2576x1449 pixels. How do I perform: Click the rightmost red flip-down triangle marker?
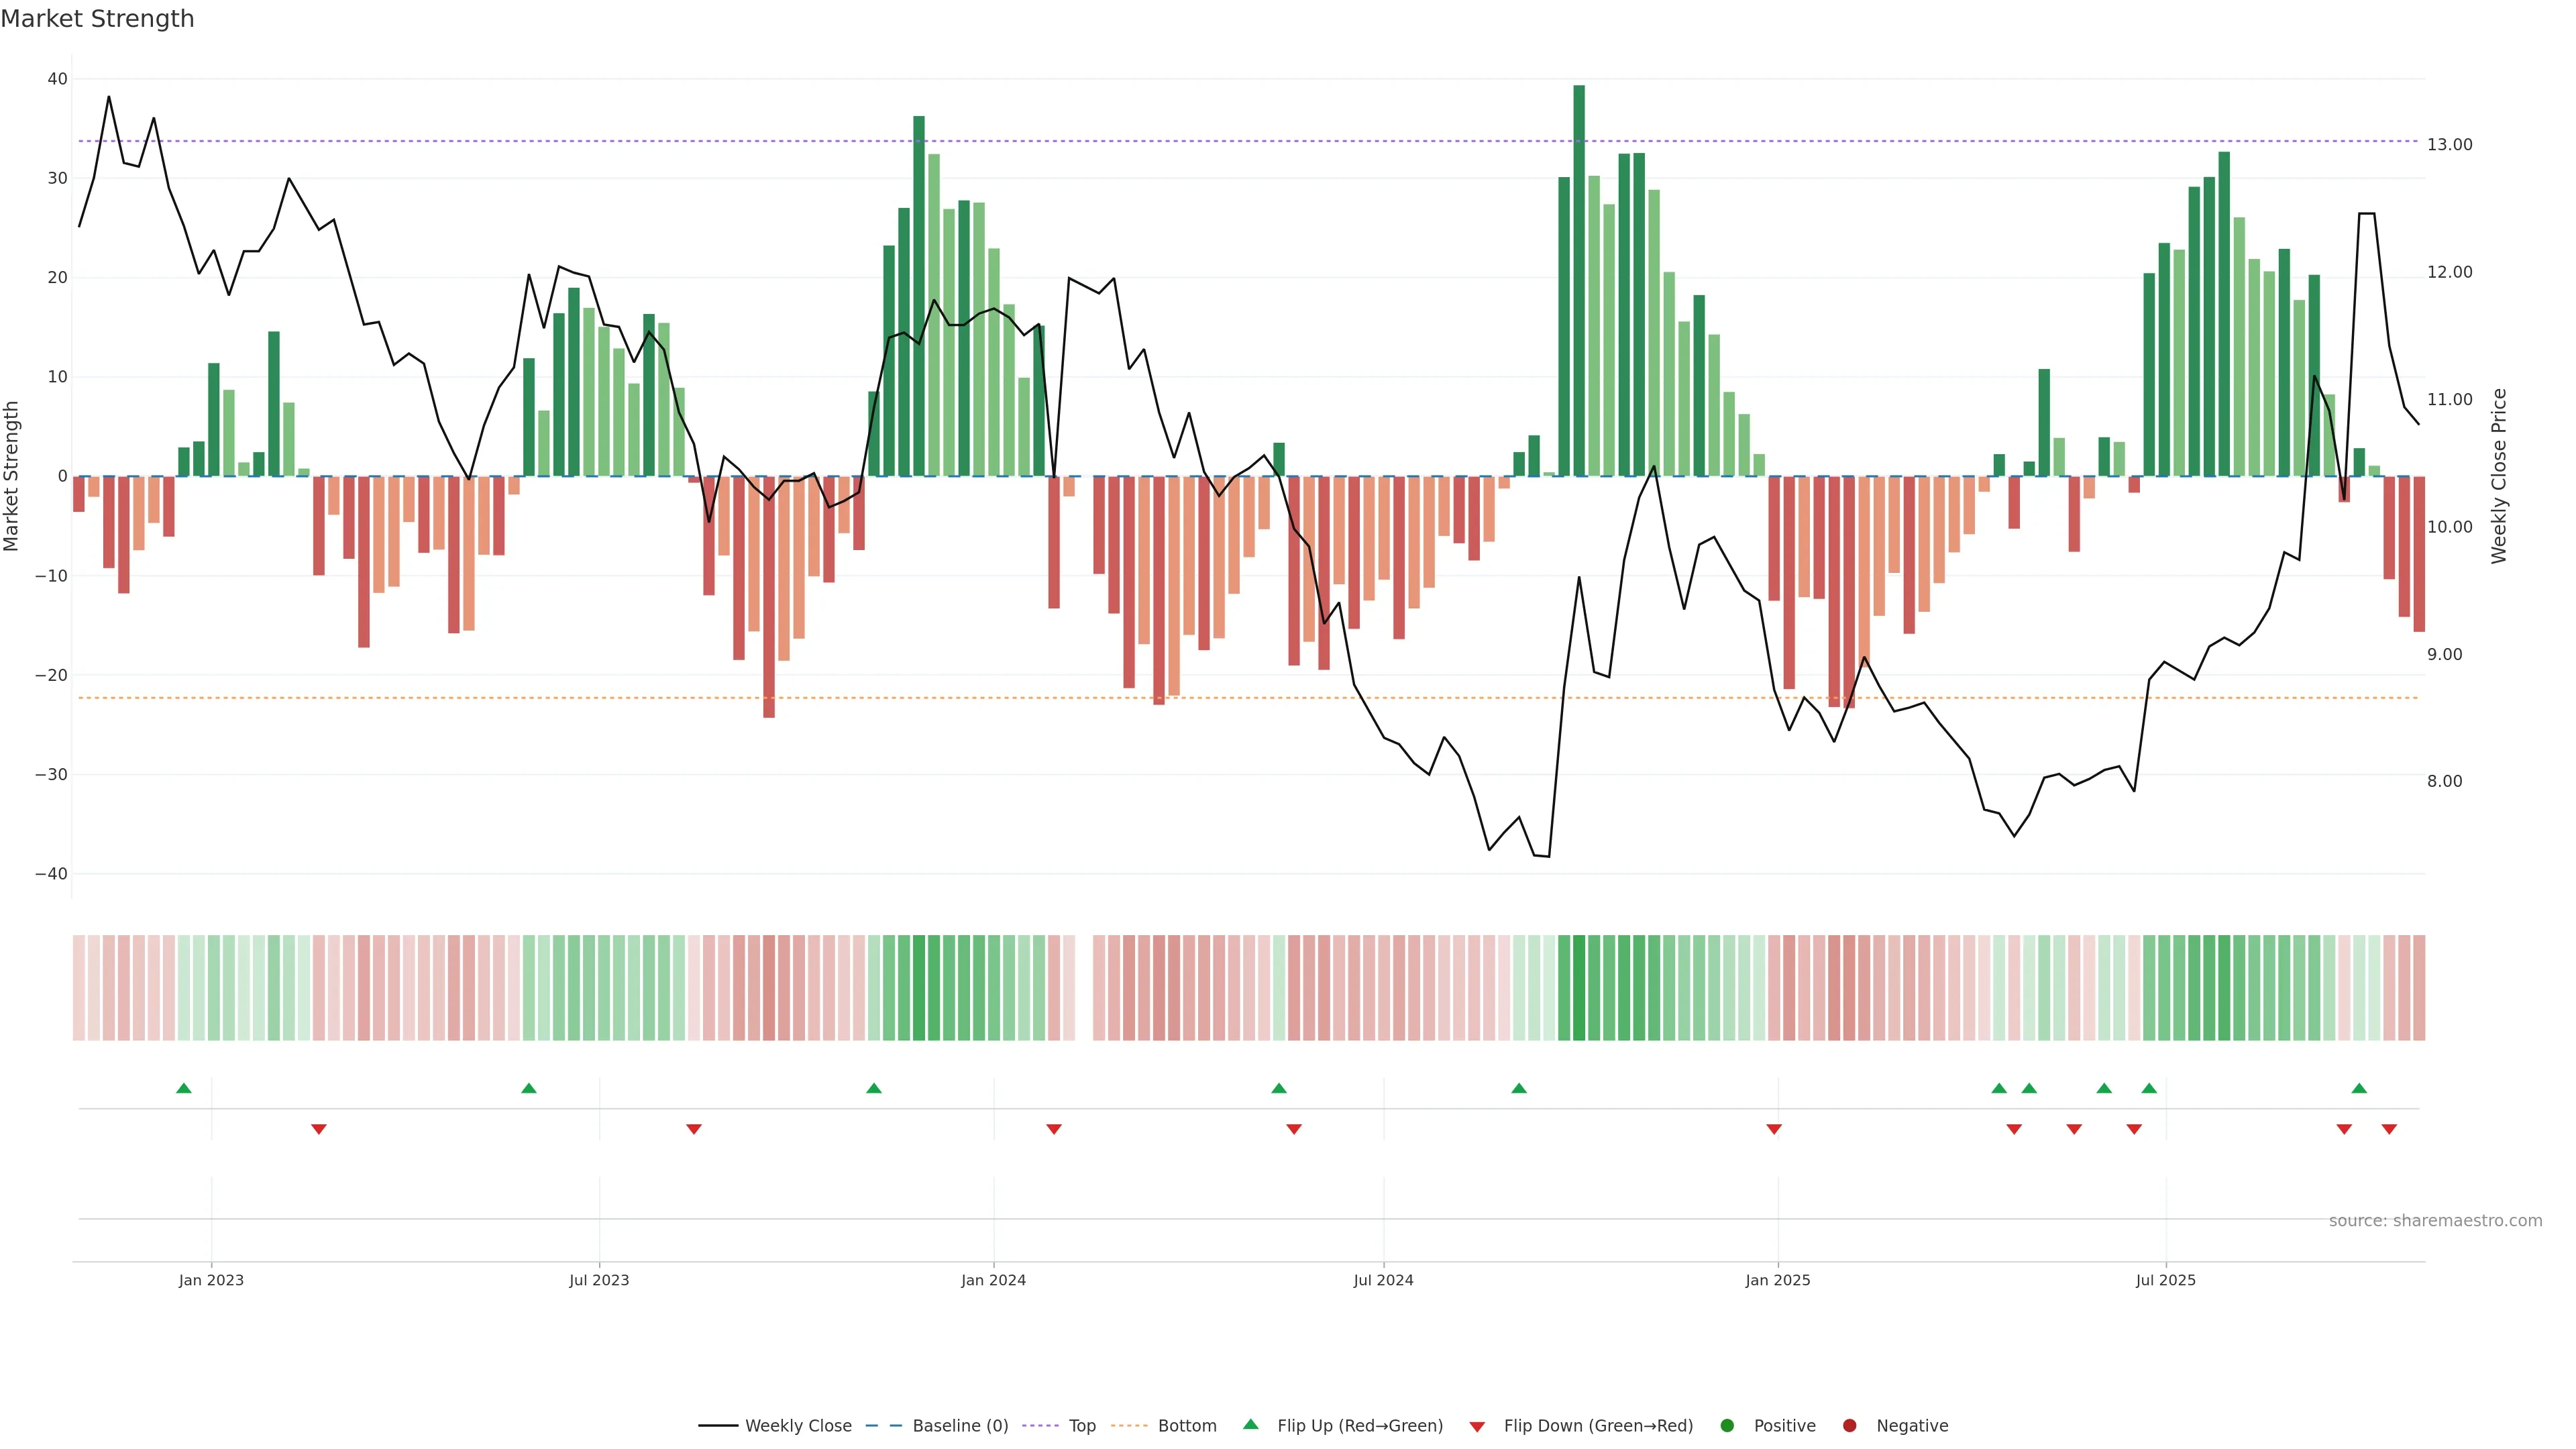[x=2389, y=1129]
